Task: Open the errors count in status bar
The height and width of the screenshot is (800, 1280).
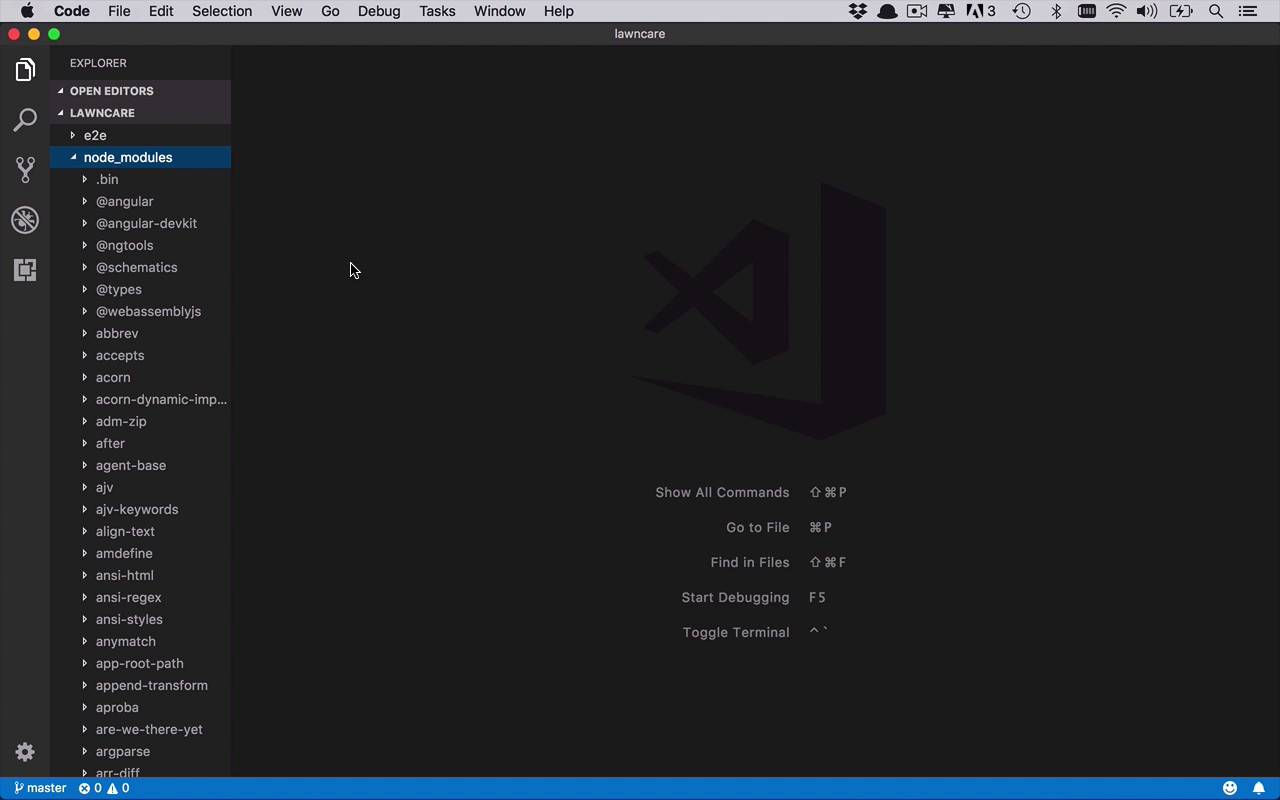Action: pyautogui.click(x=90, y=788)
